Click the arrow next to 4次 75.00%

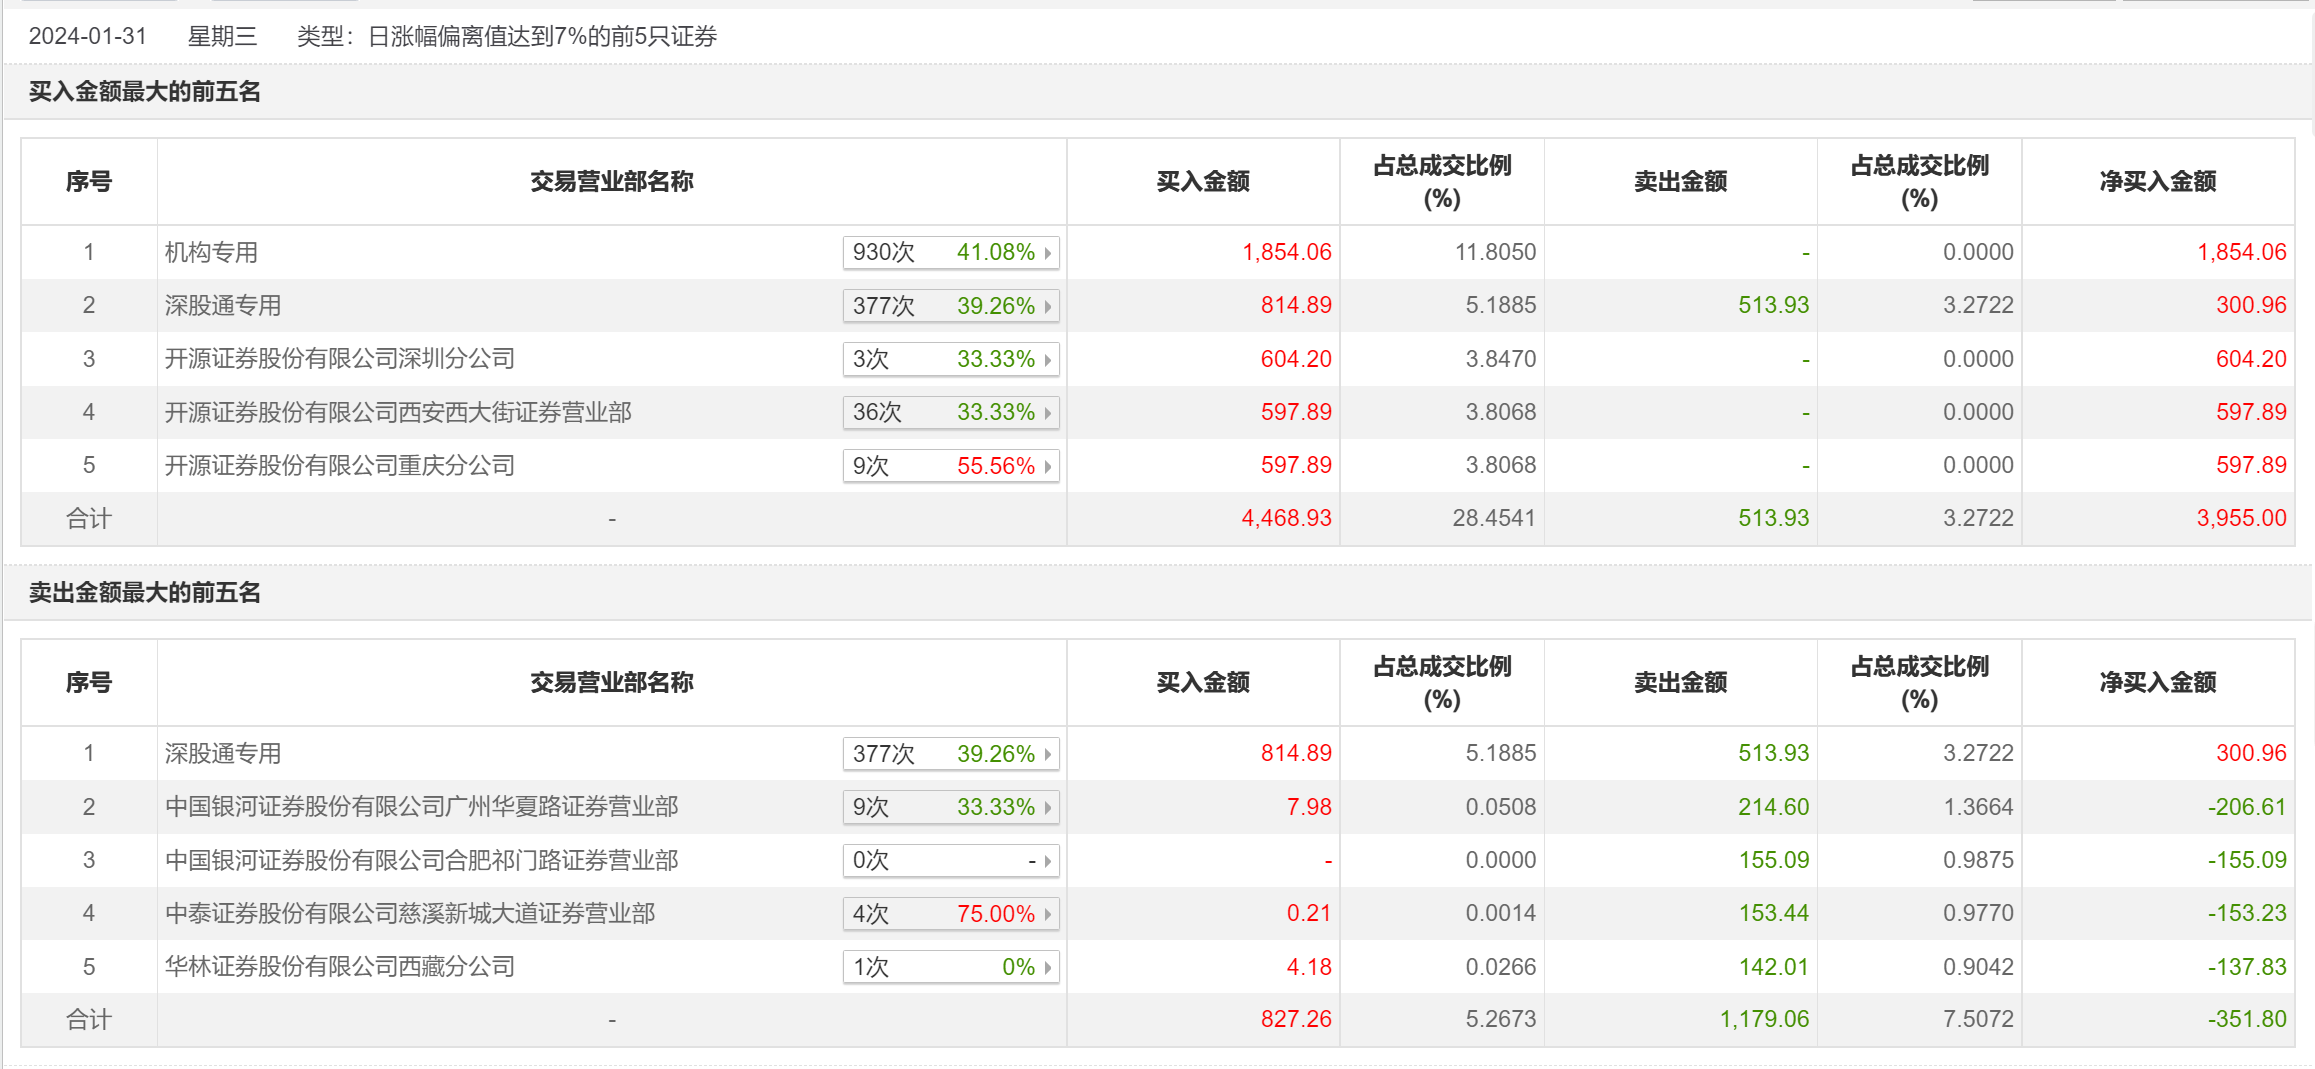point(1047,914)
